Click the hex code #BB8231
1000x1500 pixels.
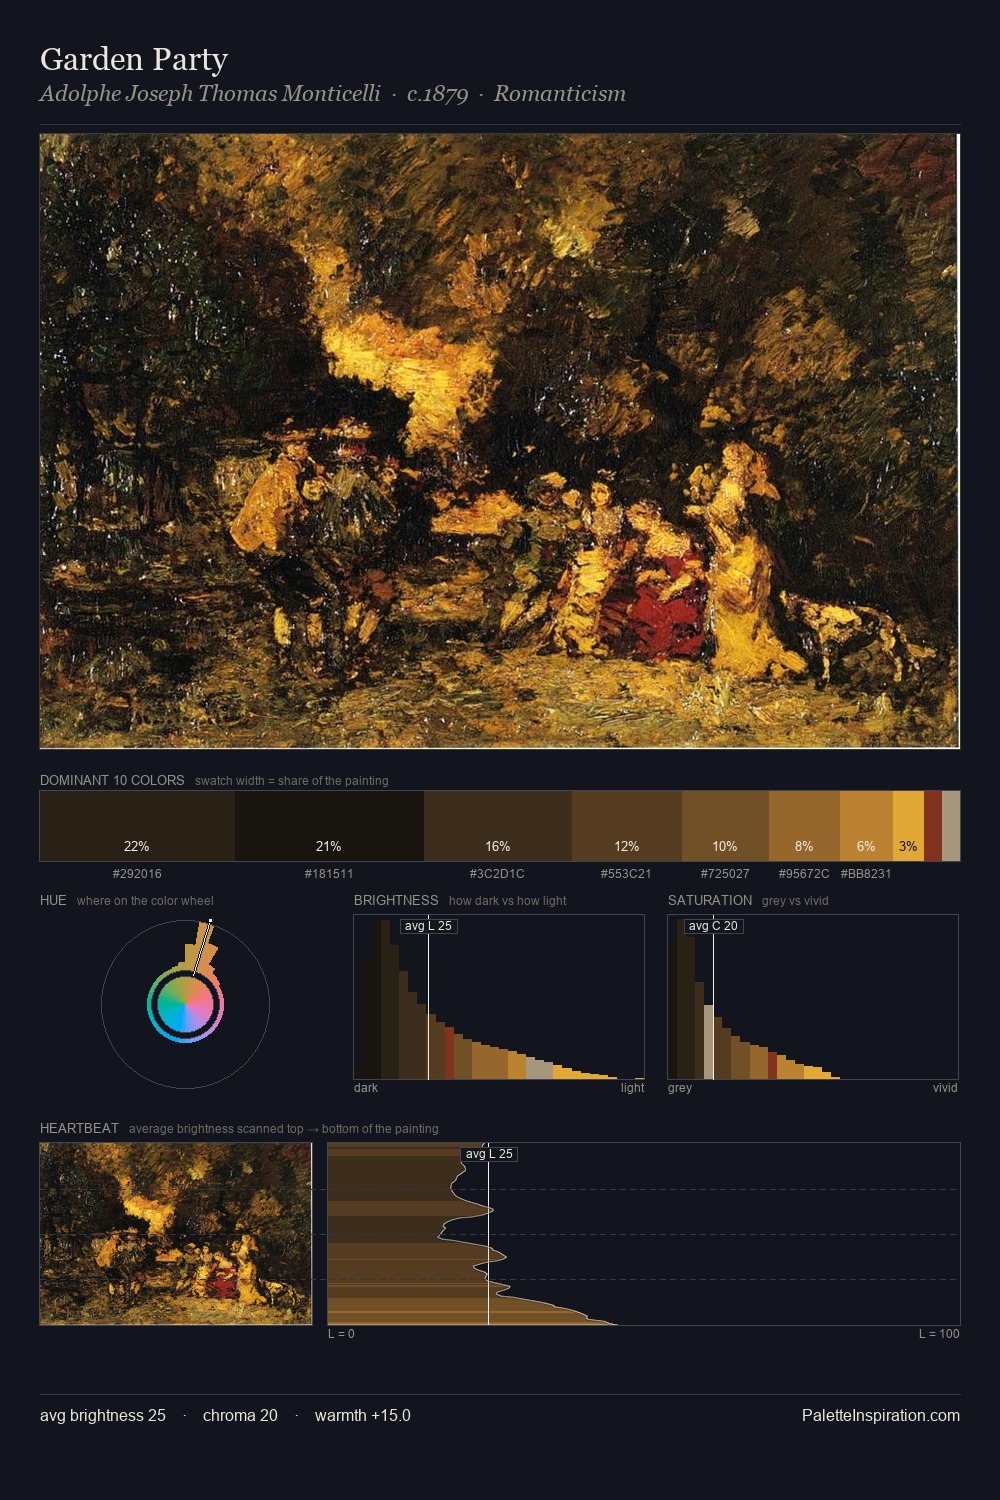tap(866, 874)
